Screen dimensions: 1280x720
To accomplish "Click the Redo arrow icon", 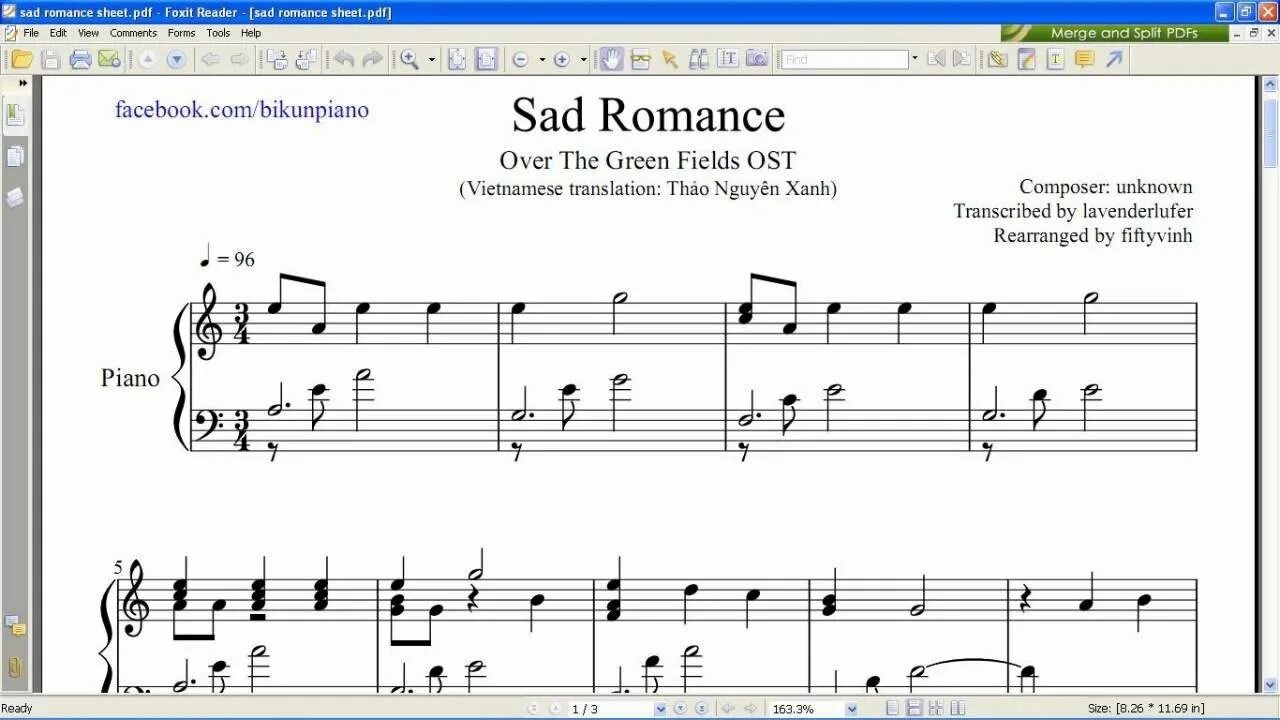I will (373, 59).
